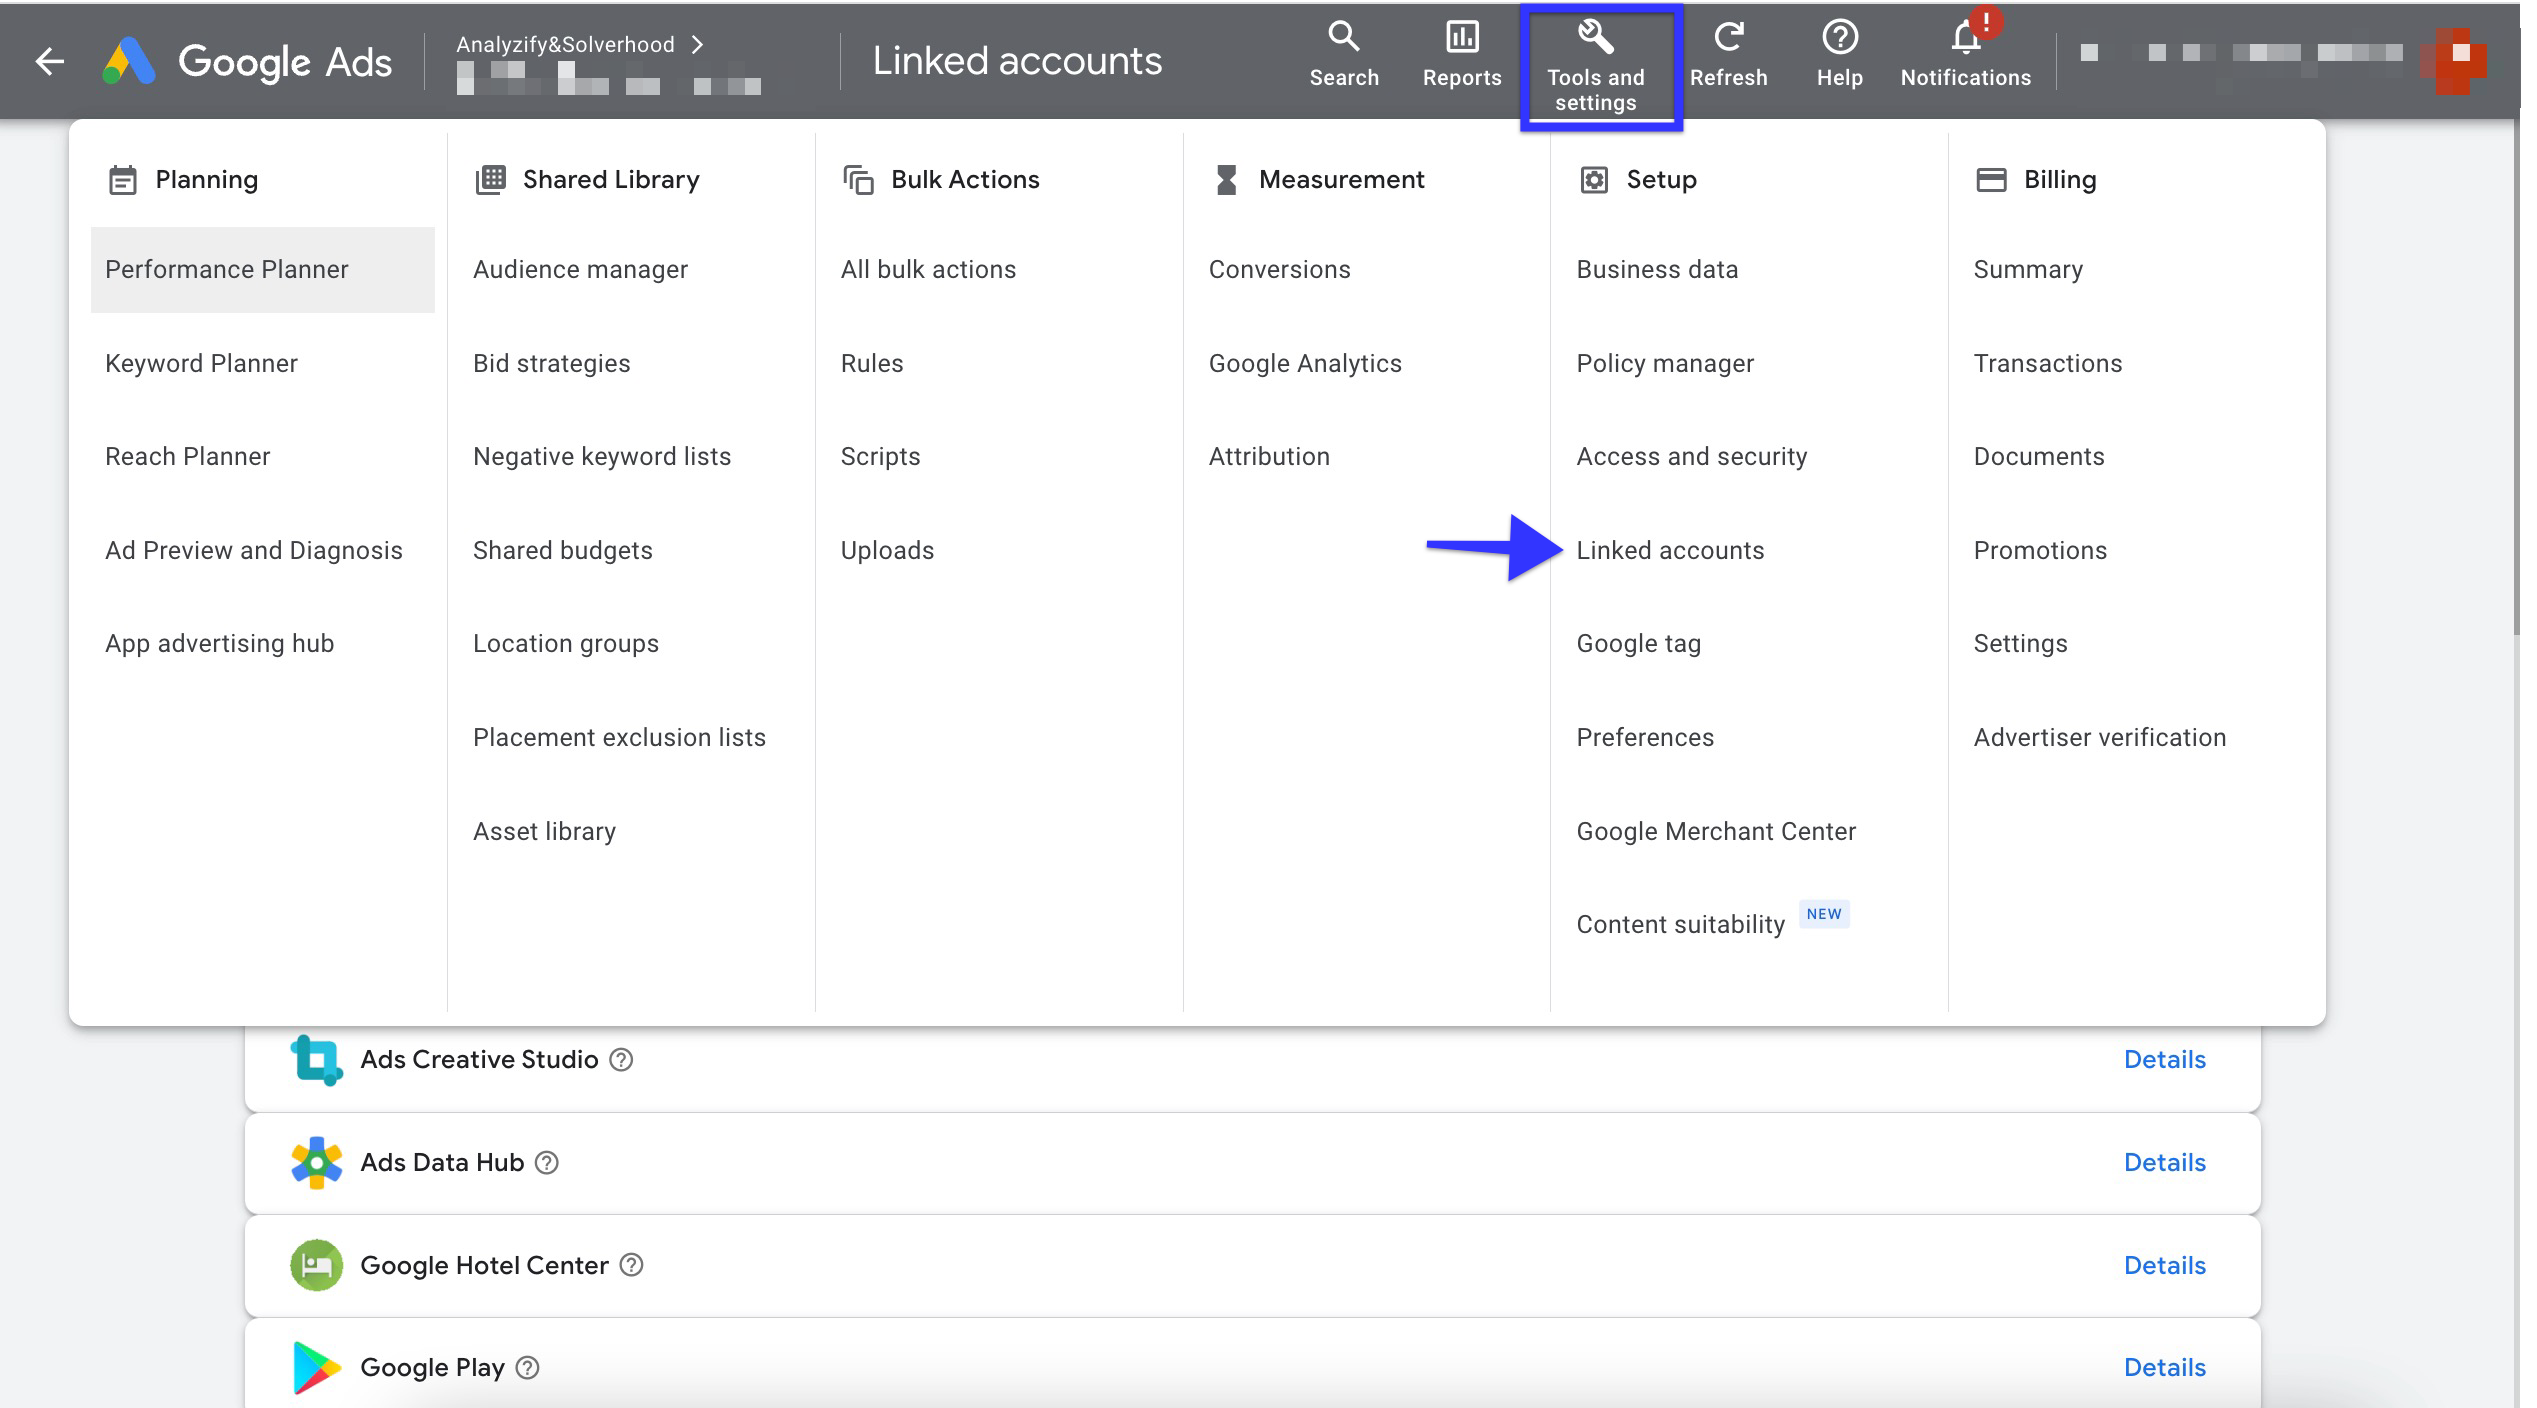Open Scripts

(x=880, y=456)
